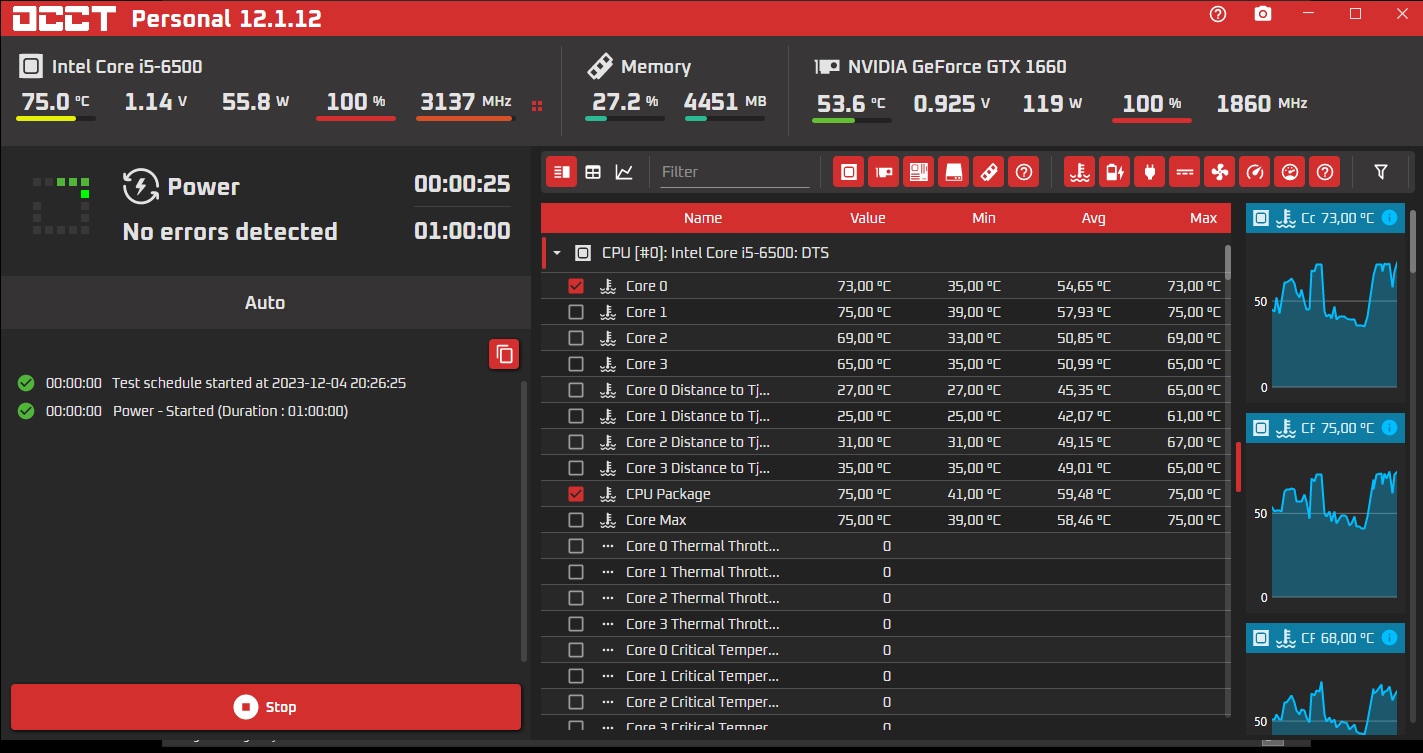
Task: Toggle the unknown sensor type question-mark filter
Action: tap(1325, 172)
